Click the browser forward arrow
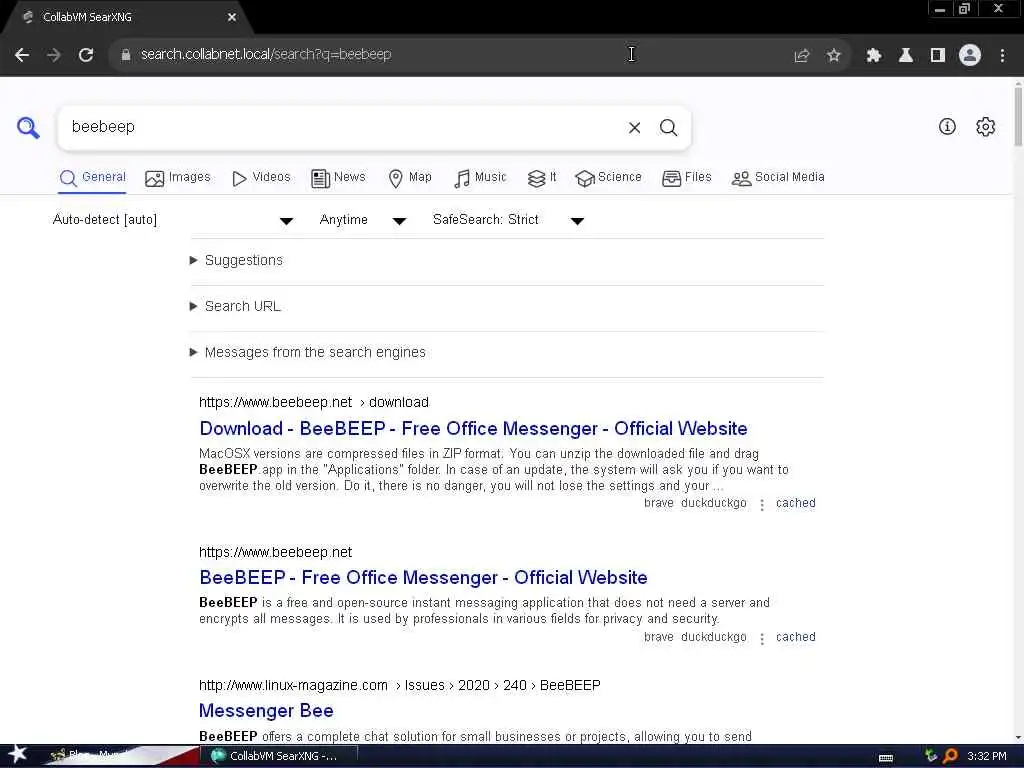This screenshot has height=768, width=1024. 54,55
